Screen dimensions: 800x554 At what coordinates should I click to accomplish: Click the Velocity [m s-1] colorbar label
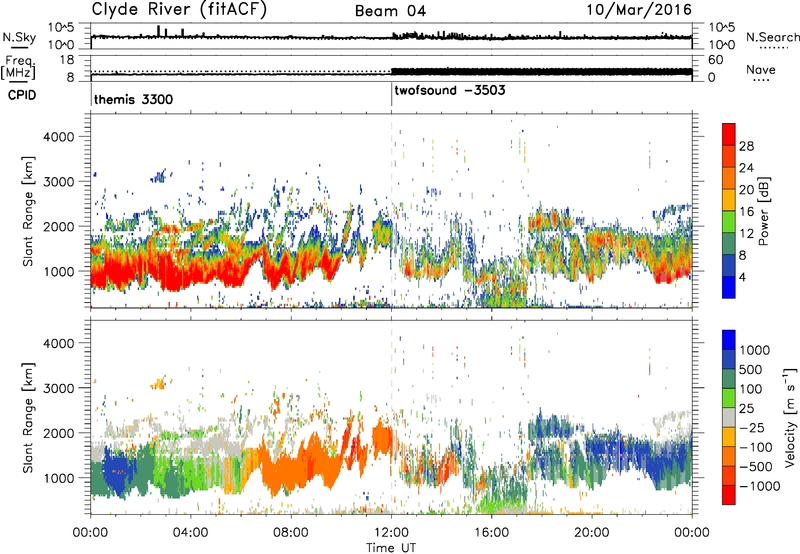(790, 417)
